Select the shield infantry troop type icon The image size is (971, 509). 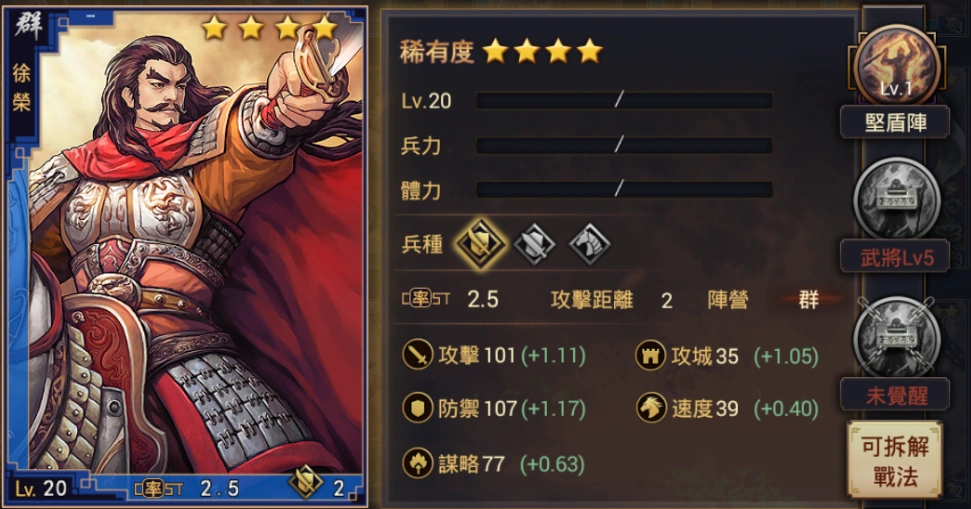(x=480, y=243)
